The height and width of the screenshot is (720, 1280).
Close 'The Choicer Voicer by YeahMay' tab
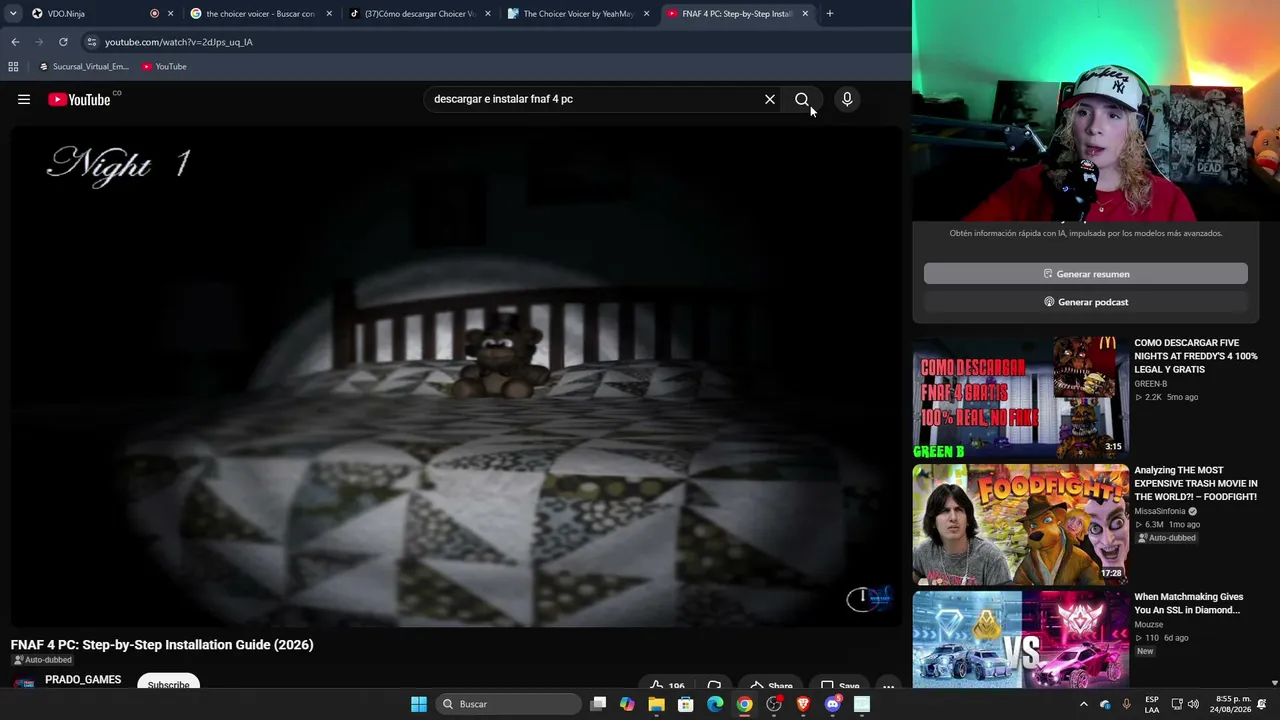point(646,14)
